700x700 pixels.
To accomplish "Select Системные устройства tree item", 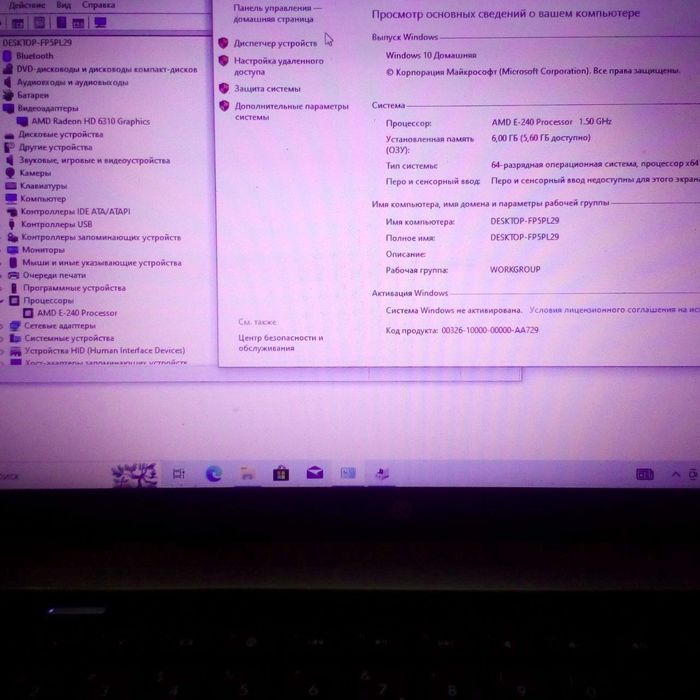I will pyautogui.click(x=69, y=338).
